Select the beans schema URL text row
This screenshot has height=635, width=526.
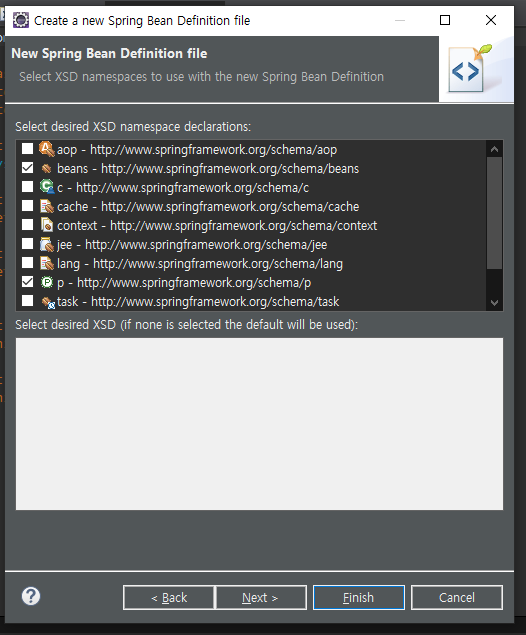(208, 169)
